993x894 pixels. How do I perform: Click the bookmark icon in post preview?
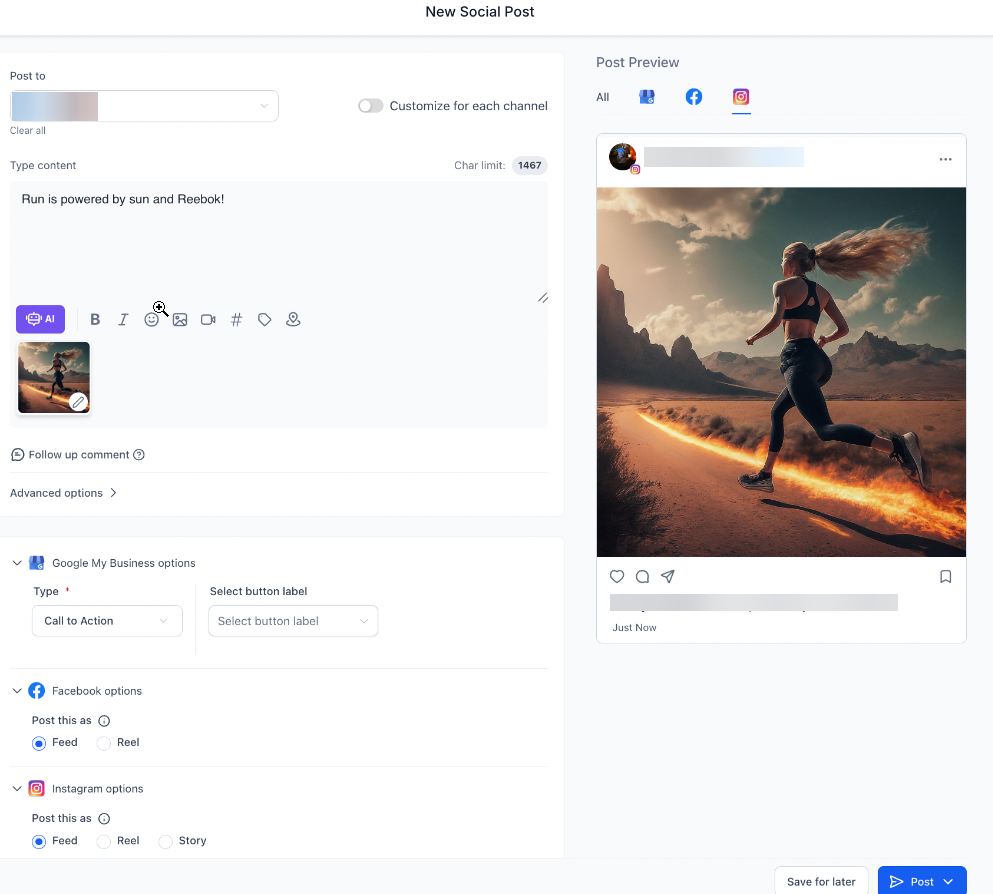(945, 576)
